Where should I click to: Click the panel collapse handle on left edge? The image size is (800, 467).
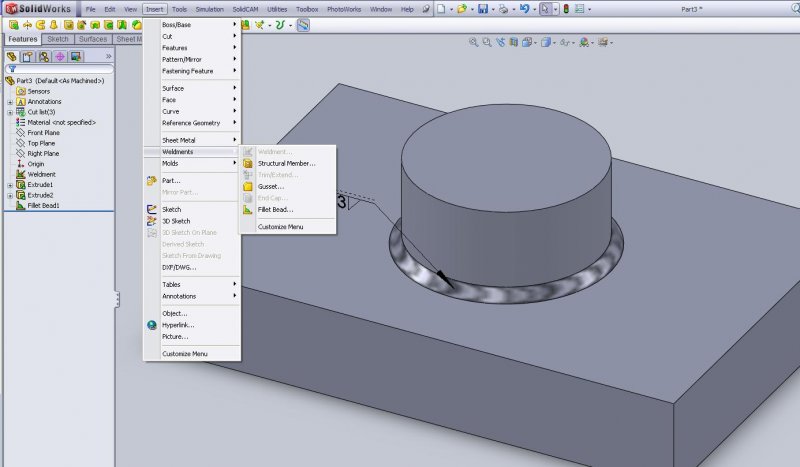click(x=117, y=299)
